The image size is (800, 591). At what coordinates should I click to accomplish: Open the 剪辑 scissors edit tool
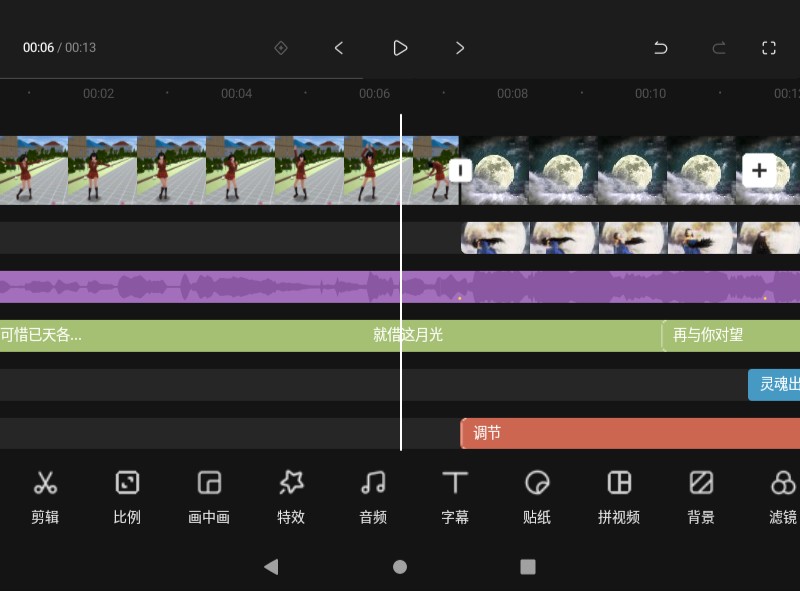point(45,497)
